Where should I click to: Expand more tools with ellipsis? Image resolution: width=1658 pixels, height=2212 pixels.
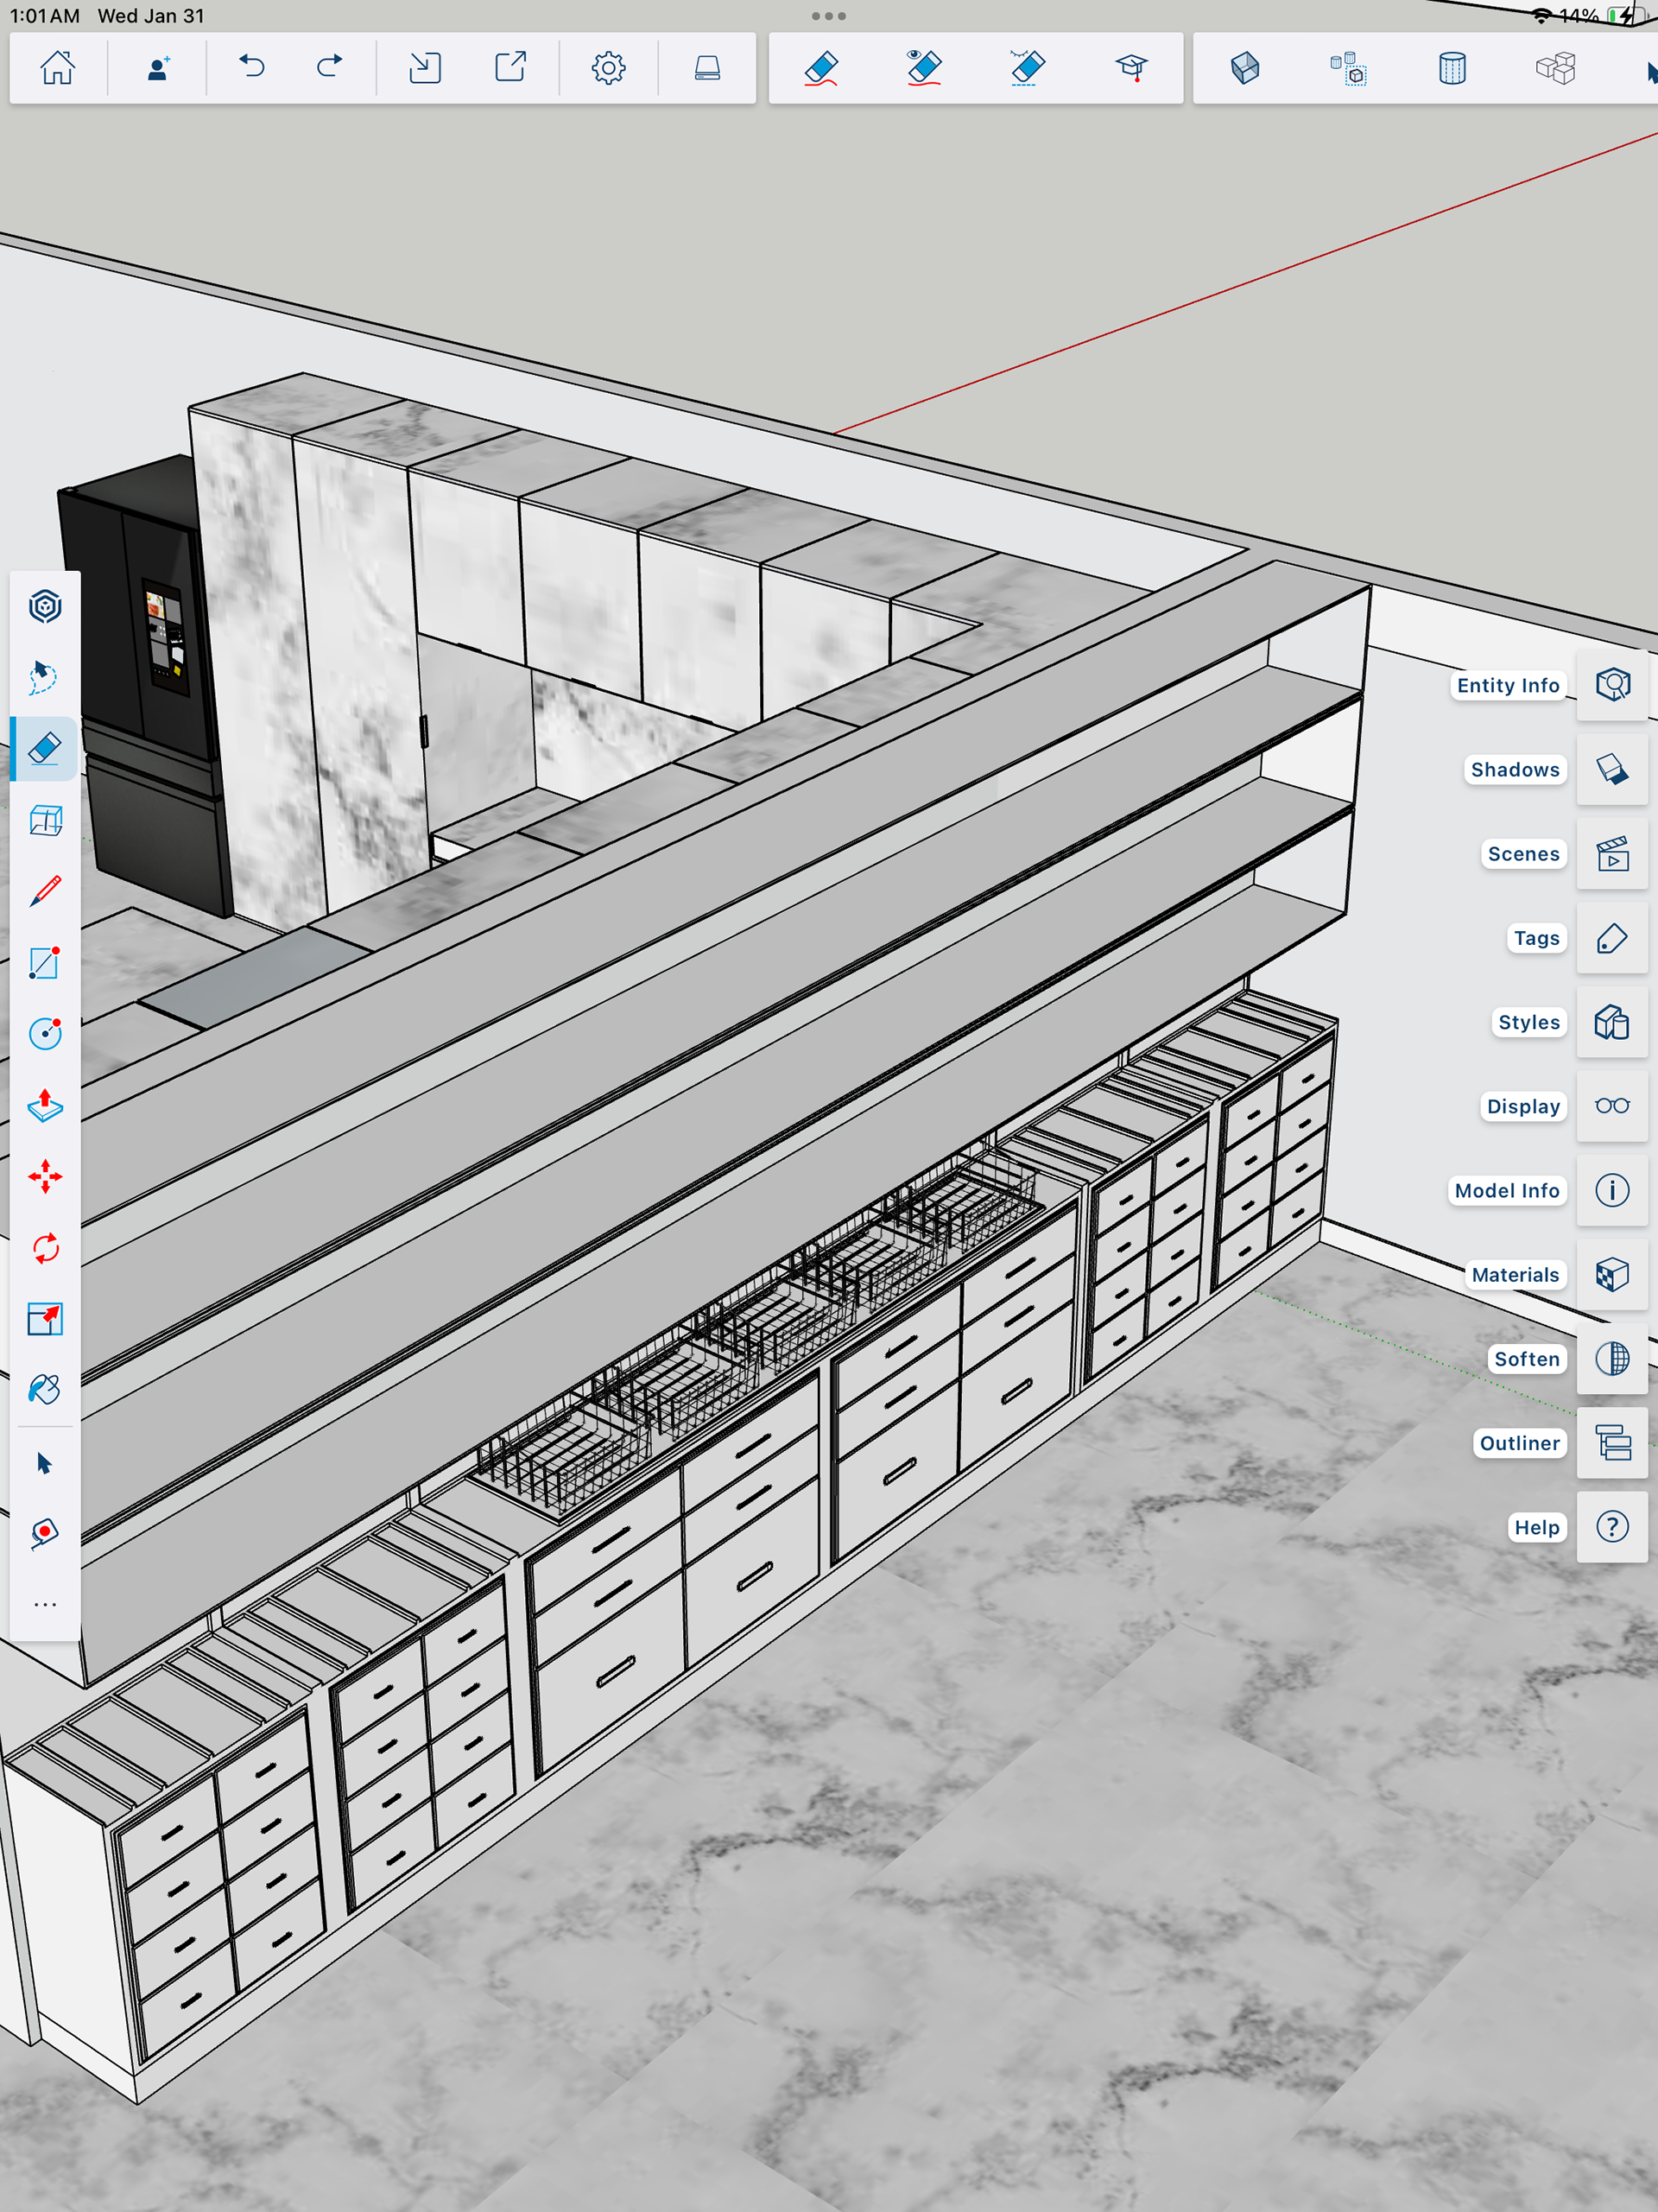(45, 1604)
